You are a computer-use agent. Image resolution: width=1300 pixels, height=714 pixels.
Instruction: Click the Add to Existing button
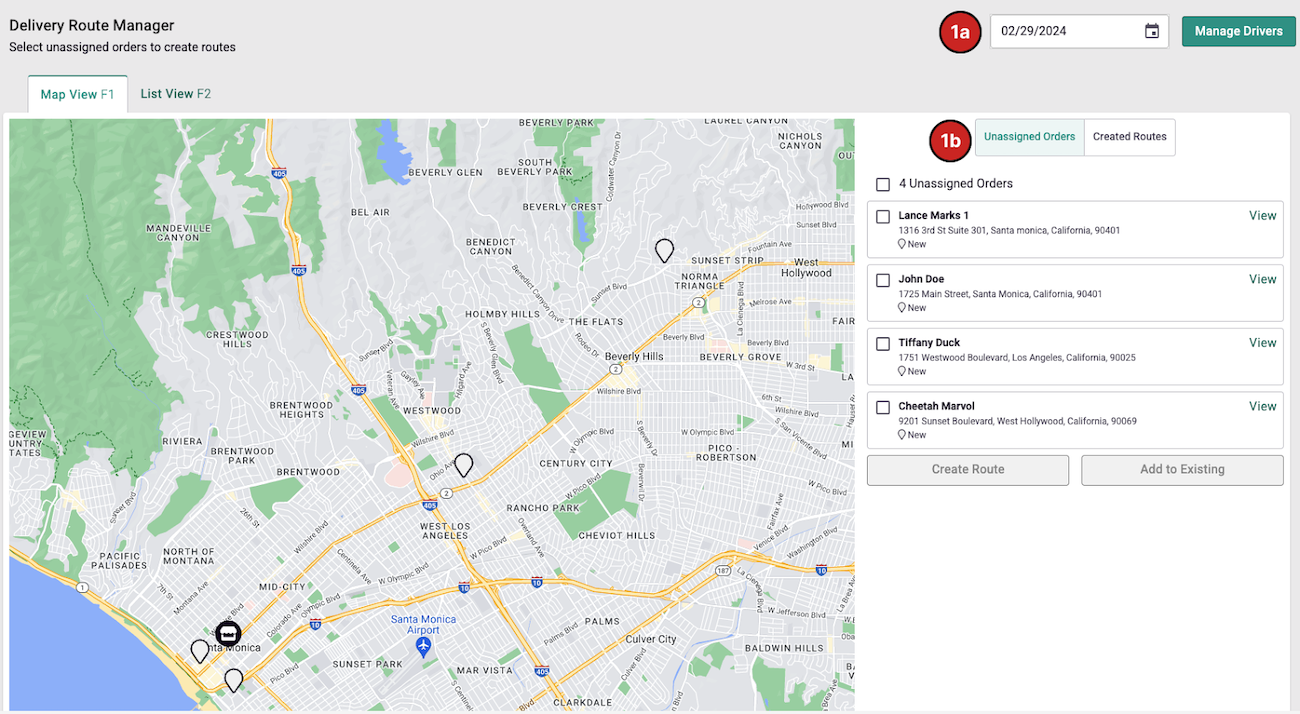[x=1182, y=470]
